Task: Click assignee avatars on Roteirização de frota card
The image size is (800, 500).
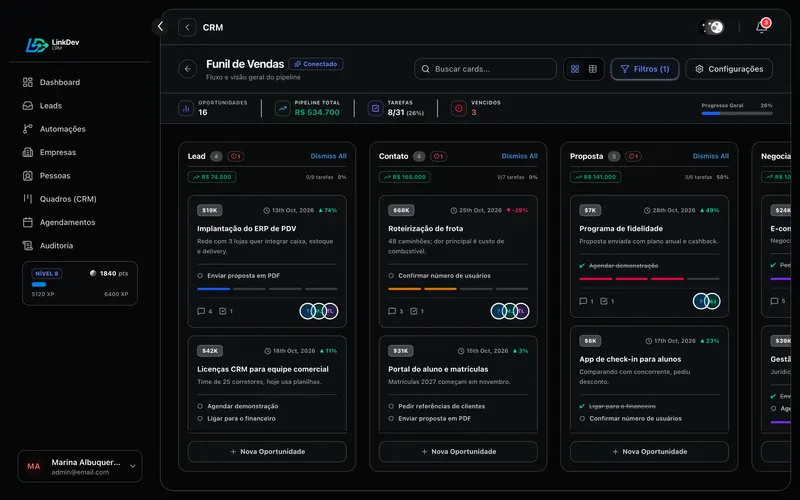Action: tap(510, 311)
